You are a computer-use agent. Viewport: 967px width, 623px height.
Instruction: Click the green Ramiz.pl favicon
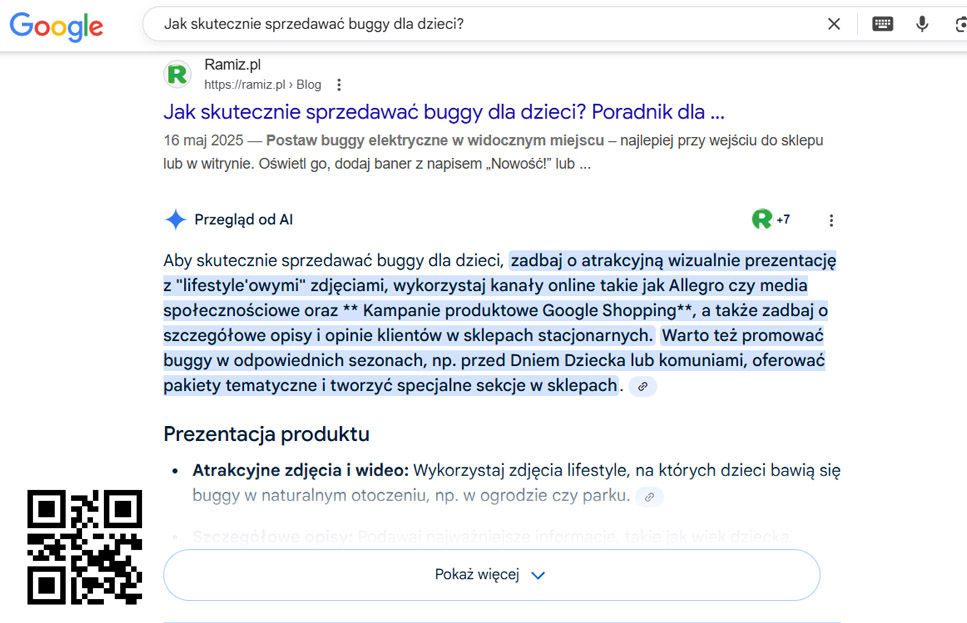point(178,74)
